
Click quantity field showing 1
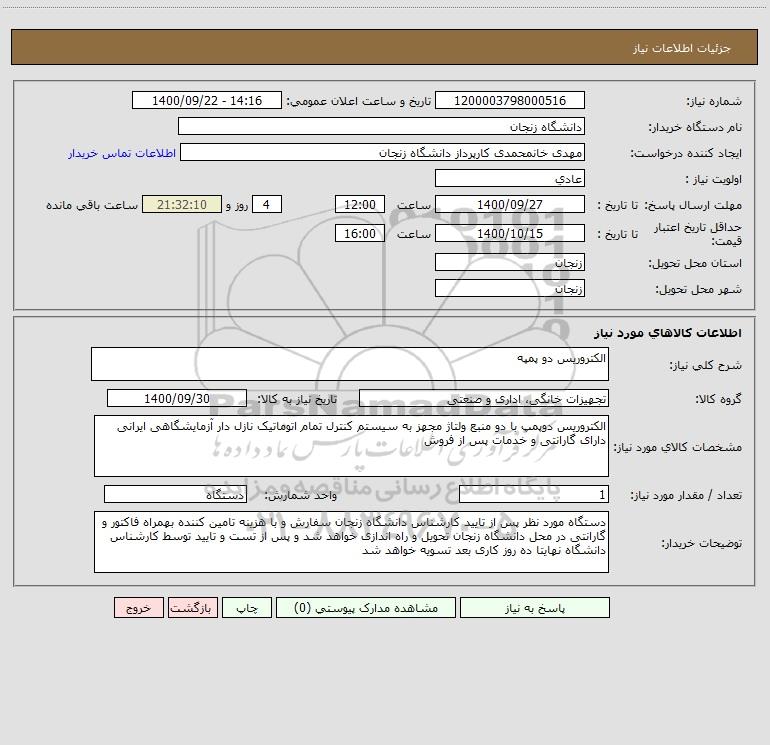point(534,494)
